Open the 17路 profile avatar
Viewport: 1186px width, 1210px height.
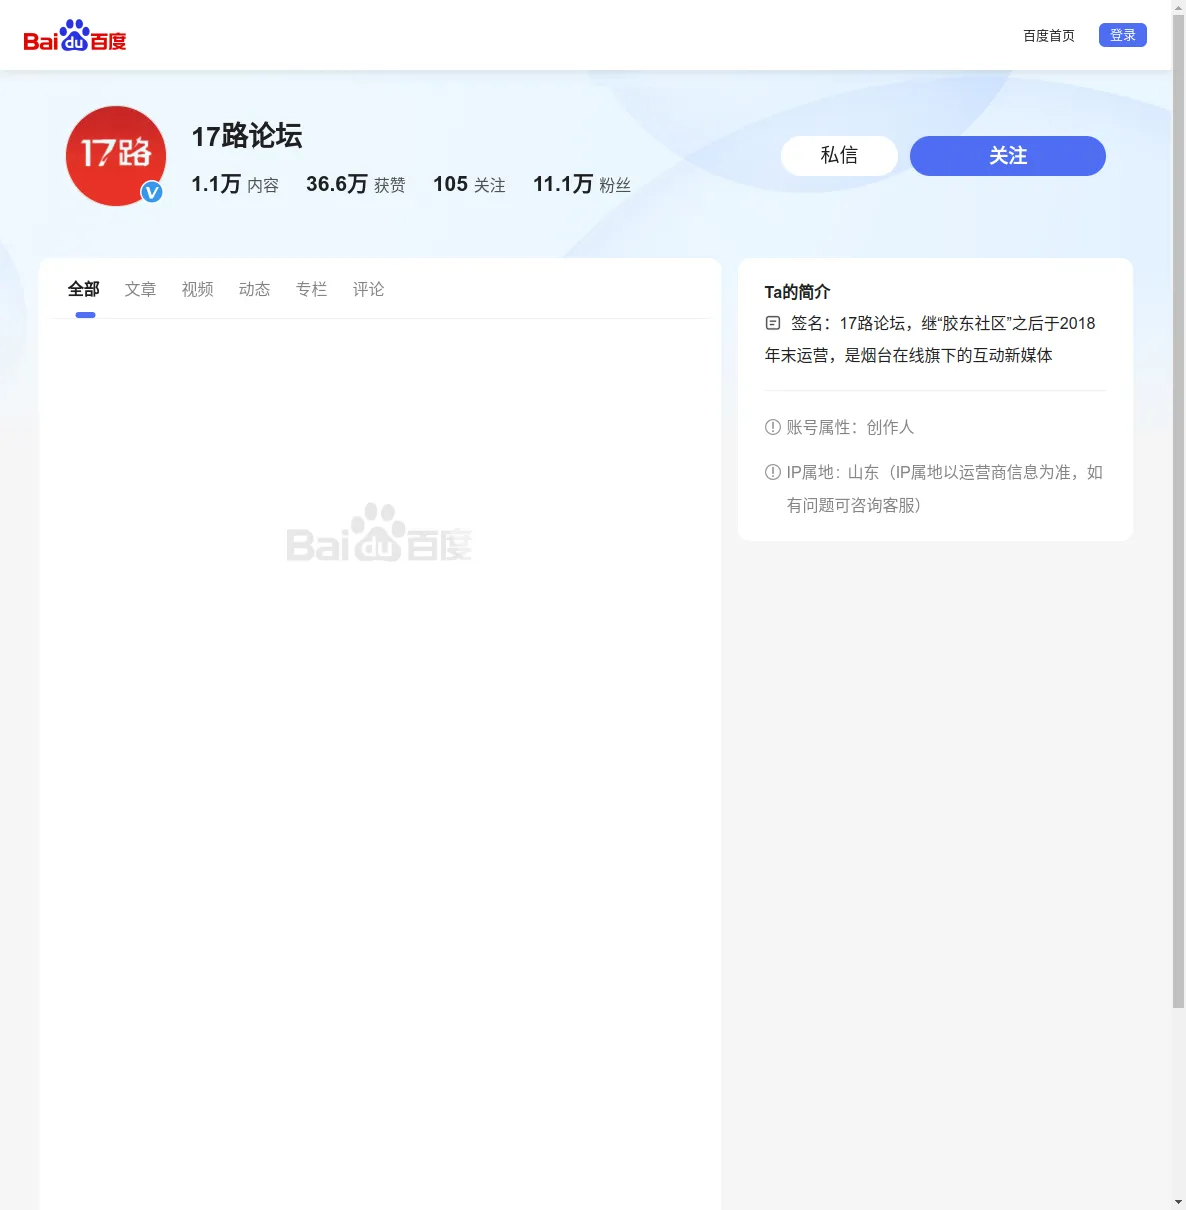(x=116, y=156)
